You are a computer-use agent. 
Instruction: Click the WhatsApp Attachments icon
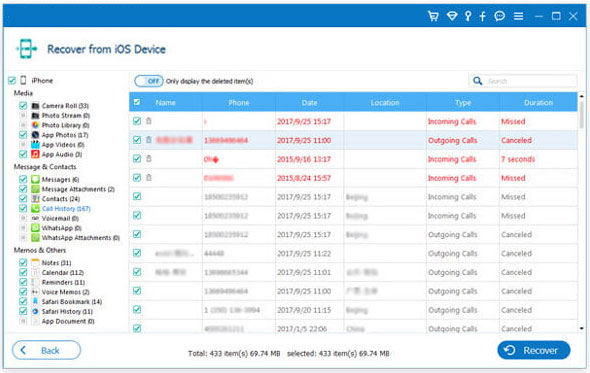[x=35, y=238]
